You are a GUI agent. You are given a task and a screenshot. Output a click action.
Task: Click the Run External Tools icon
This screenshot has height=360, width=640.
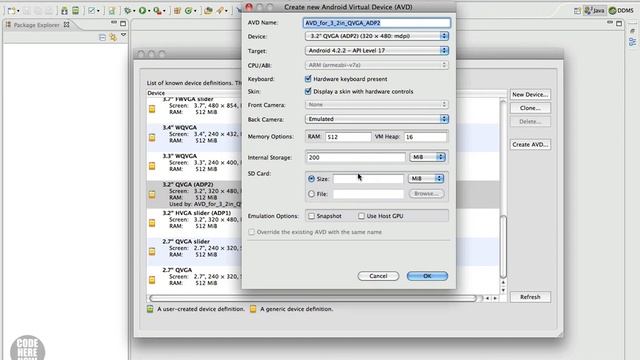157,11
